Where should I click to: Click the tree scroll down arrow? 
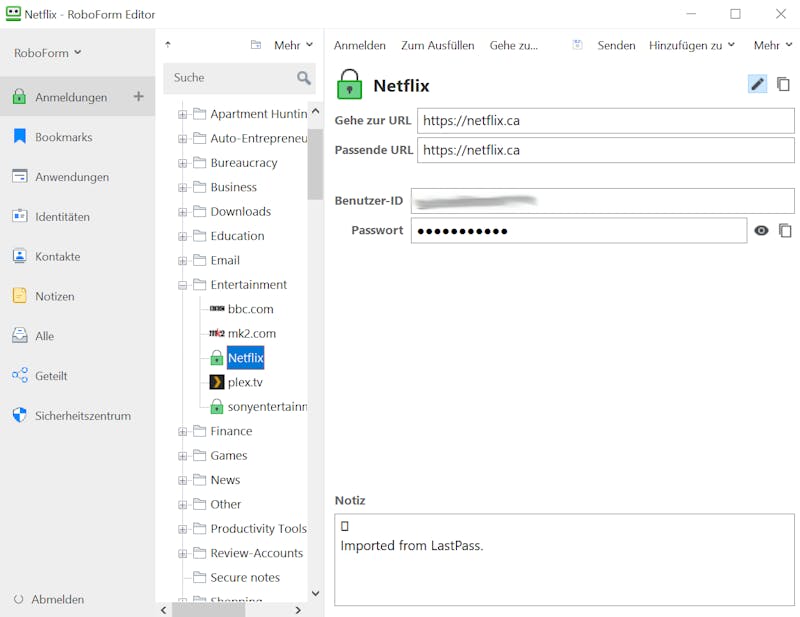[x=315, y=593]
